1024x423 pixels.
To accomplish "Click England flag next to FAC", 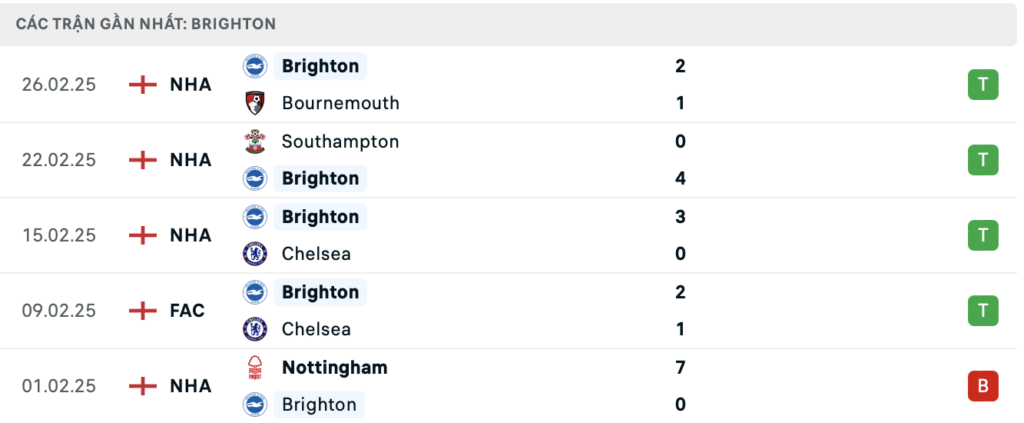I will pyautogui.click(x=143, y=311).
